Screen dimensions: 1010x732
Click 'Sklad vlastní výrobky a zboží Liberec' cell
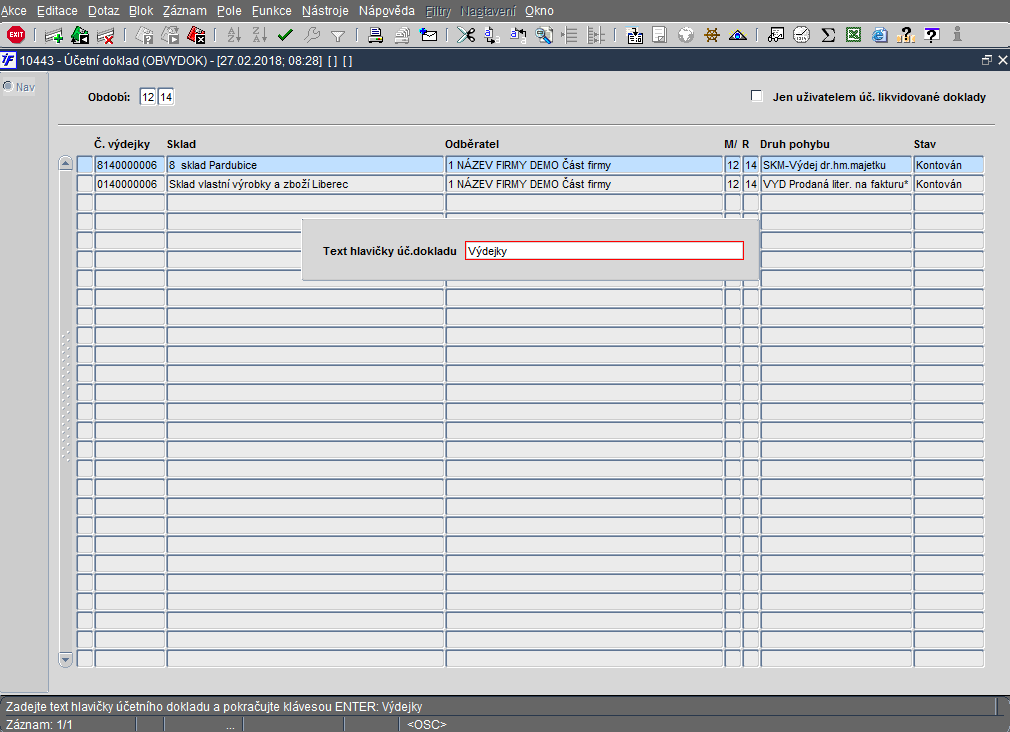(x=305, y=184)
